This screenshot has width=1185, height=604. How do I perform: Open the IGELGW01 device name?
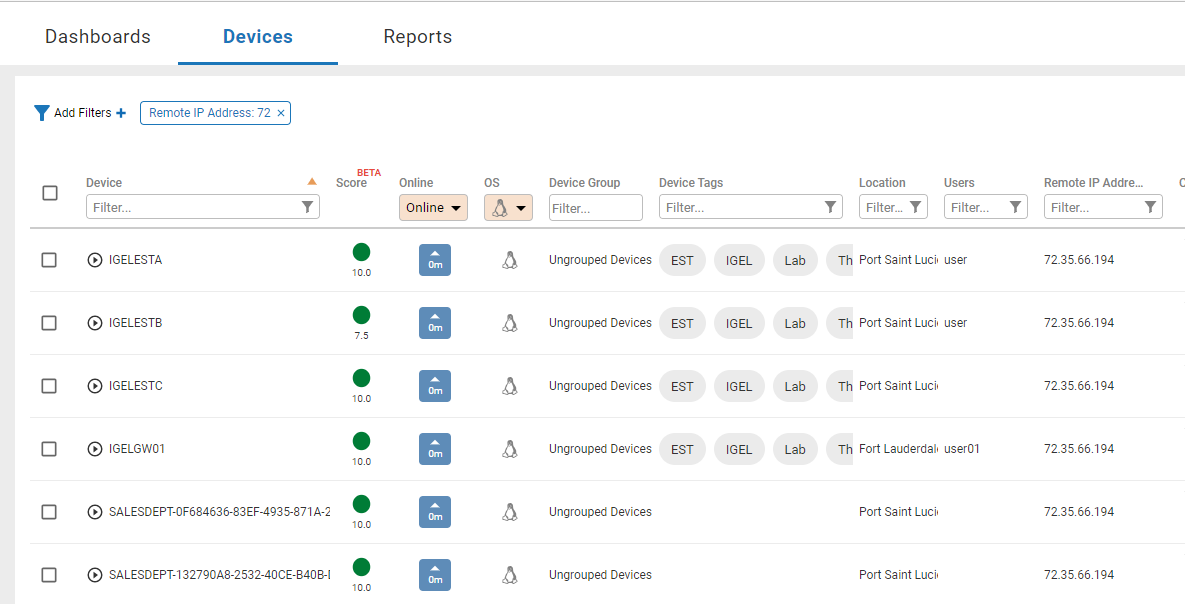pos(137,449)
